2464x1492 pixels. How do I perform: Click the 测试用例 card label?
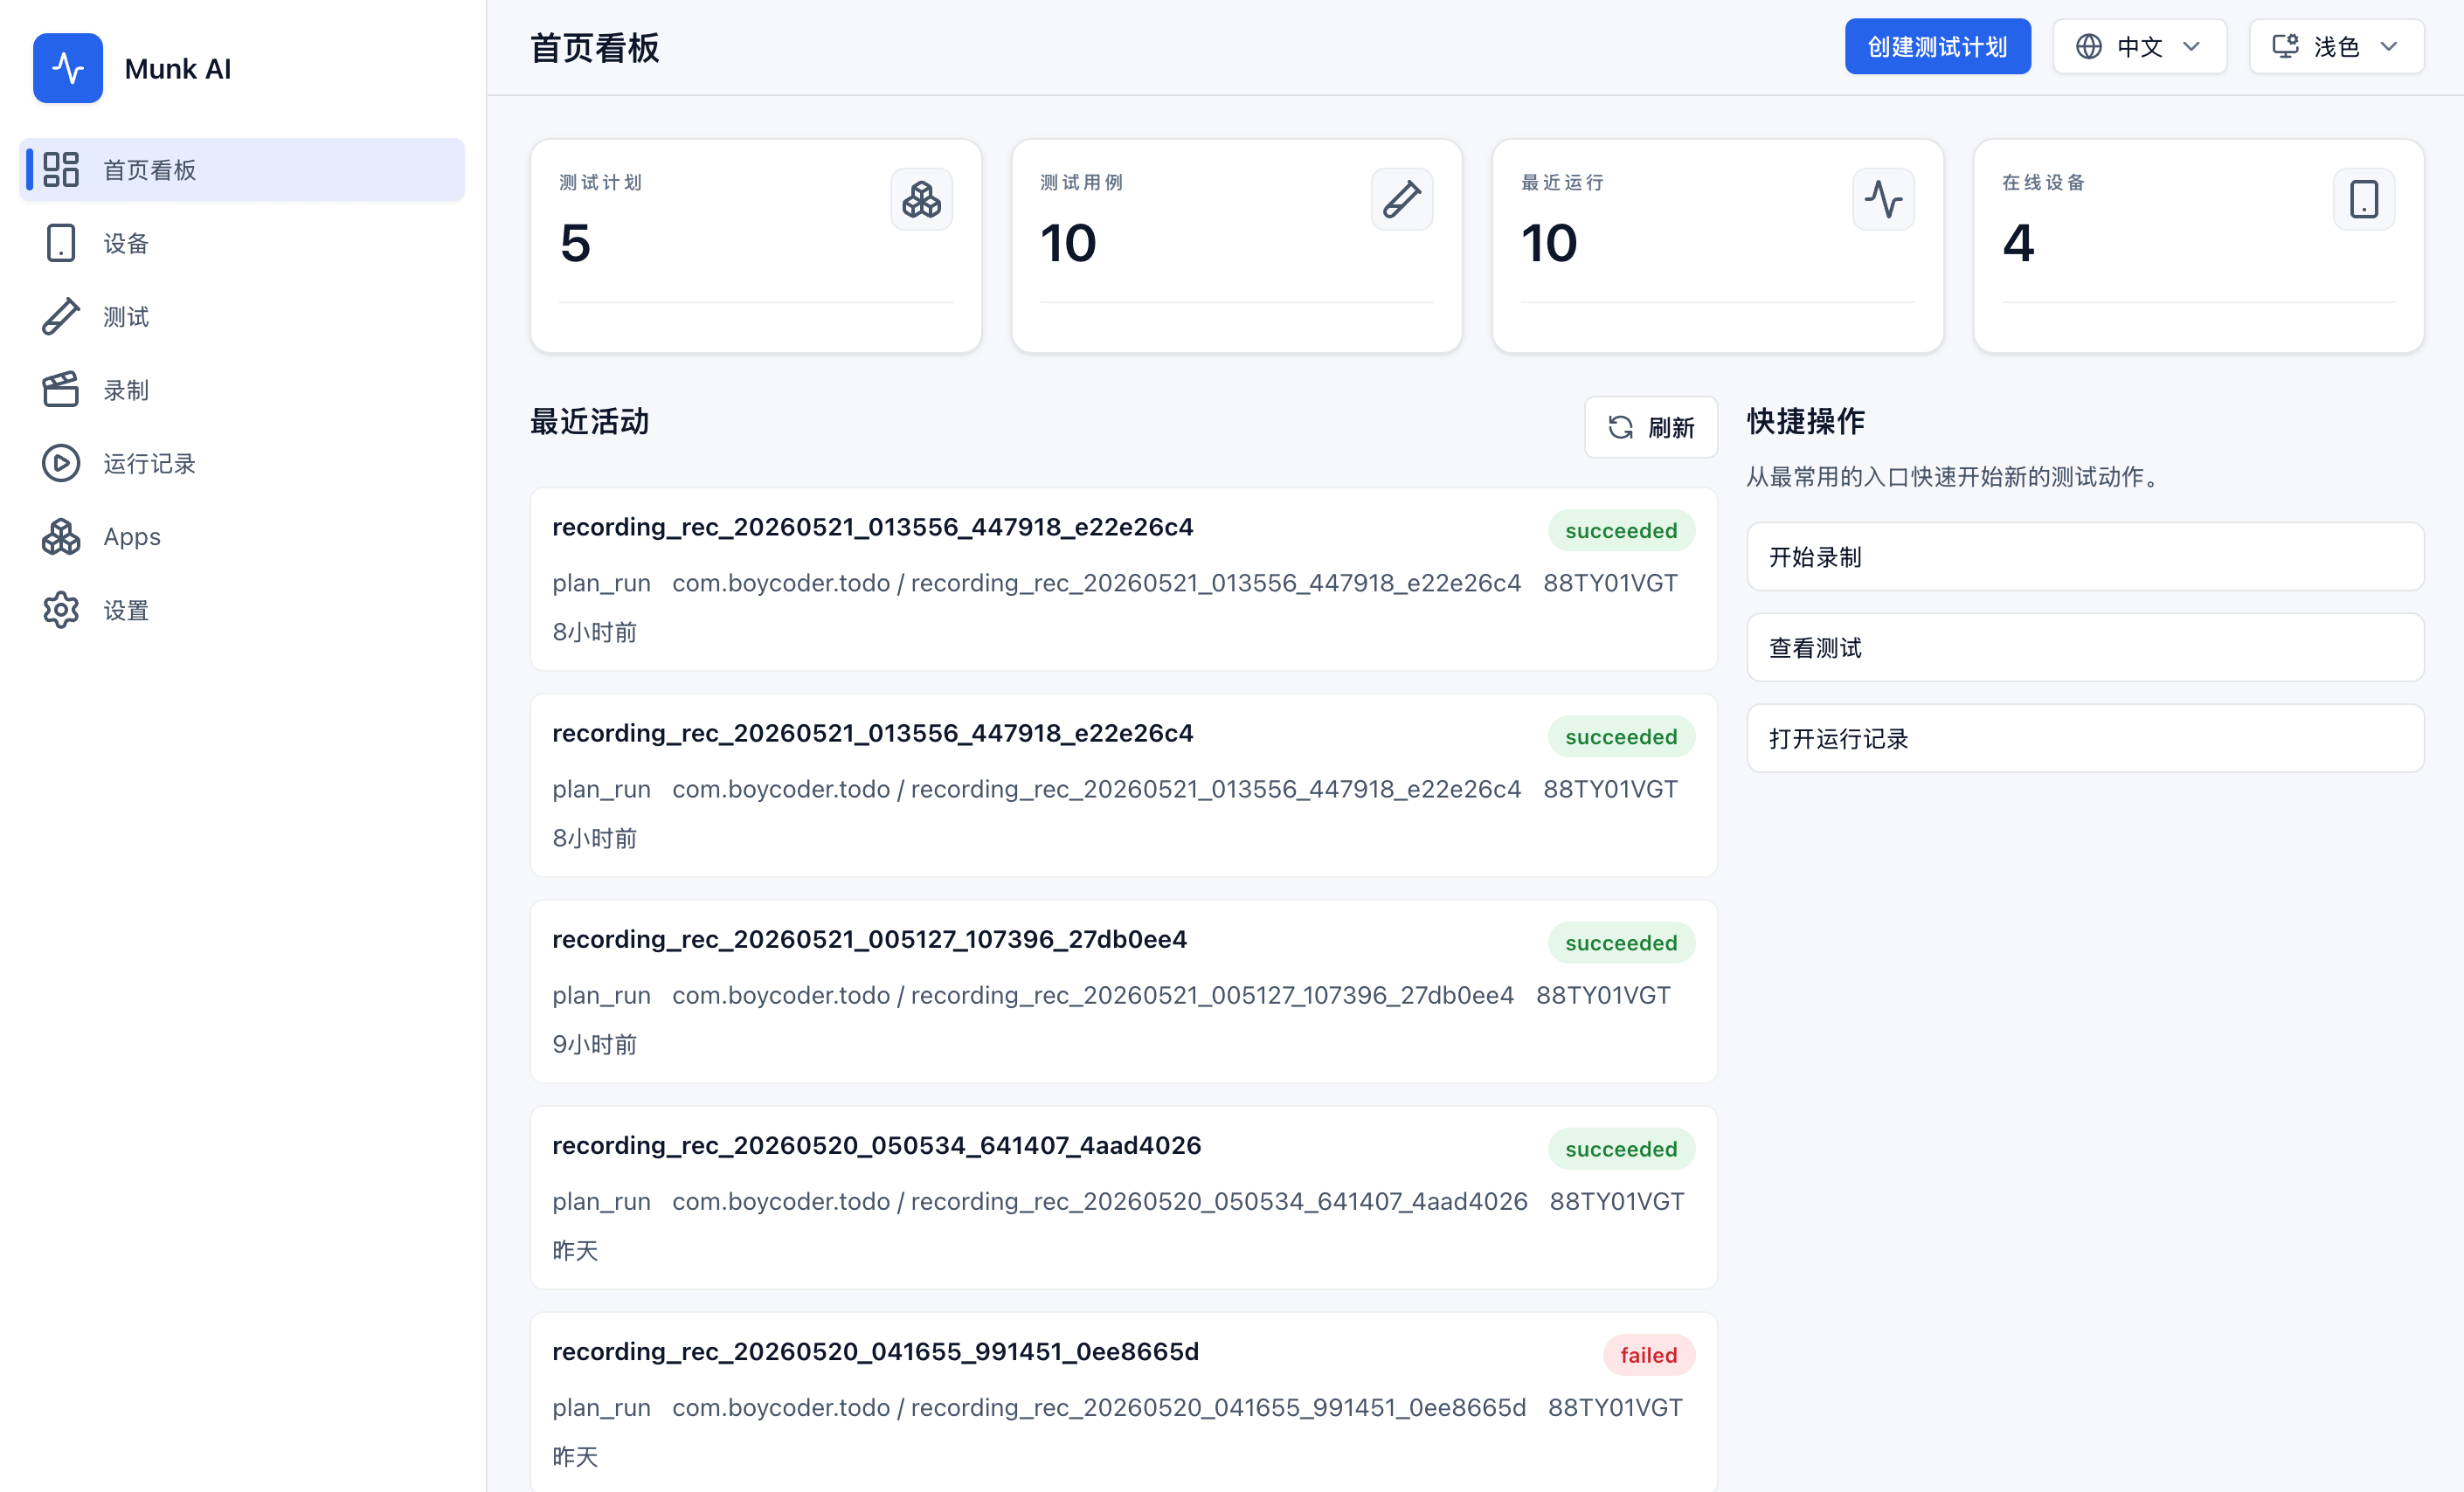point(1081,182)
